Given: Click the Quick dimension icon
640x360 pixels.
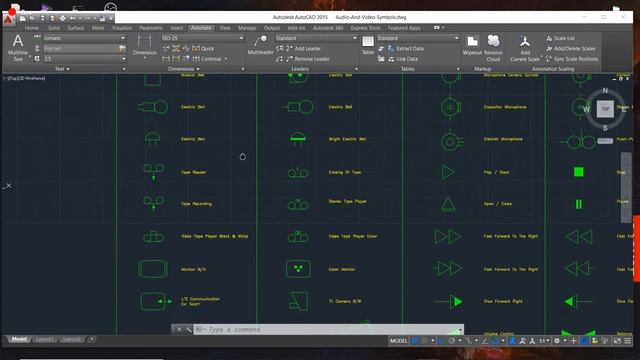Looking at the screenshot, I should click(x=196, y=48).
